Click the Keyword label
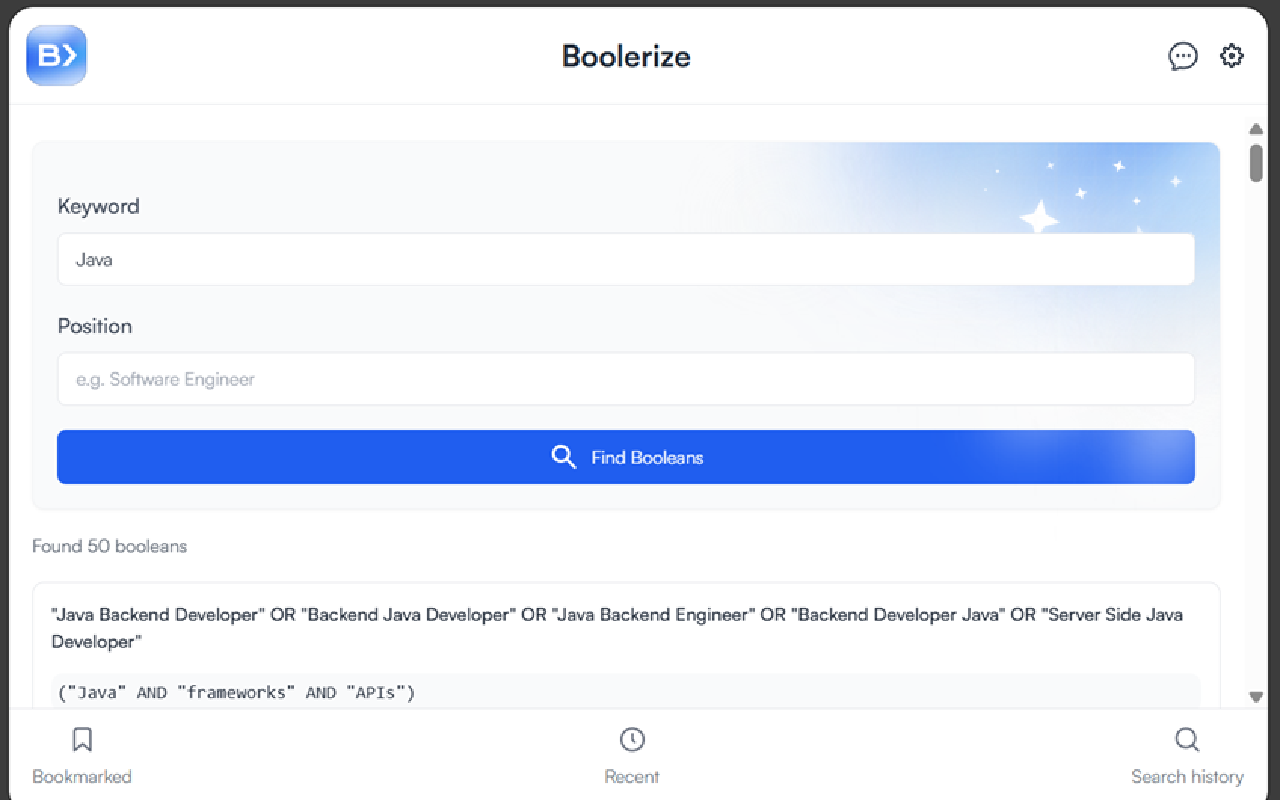 tap(98, 206)
